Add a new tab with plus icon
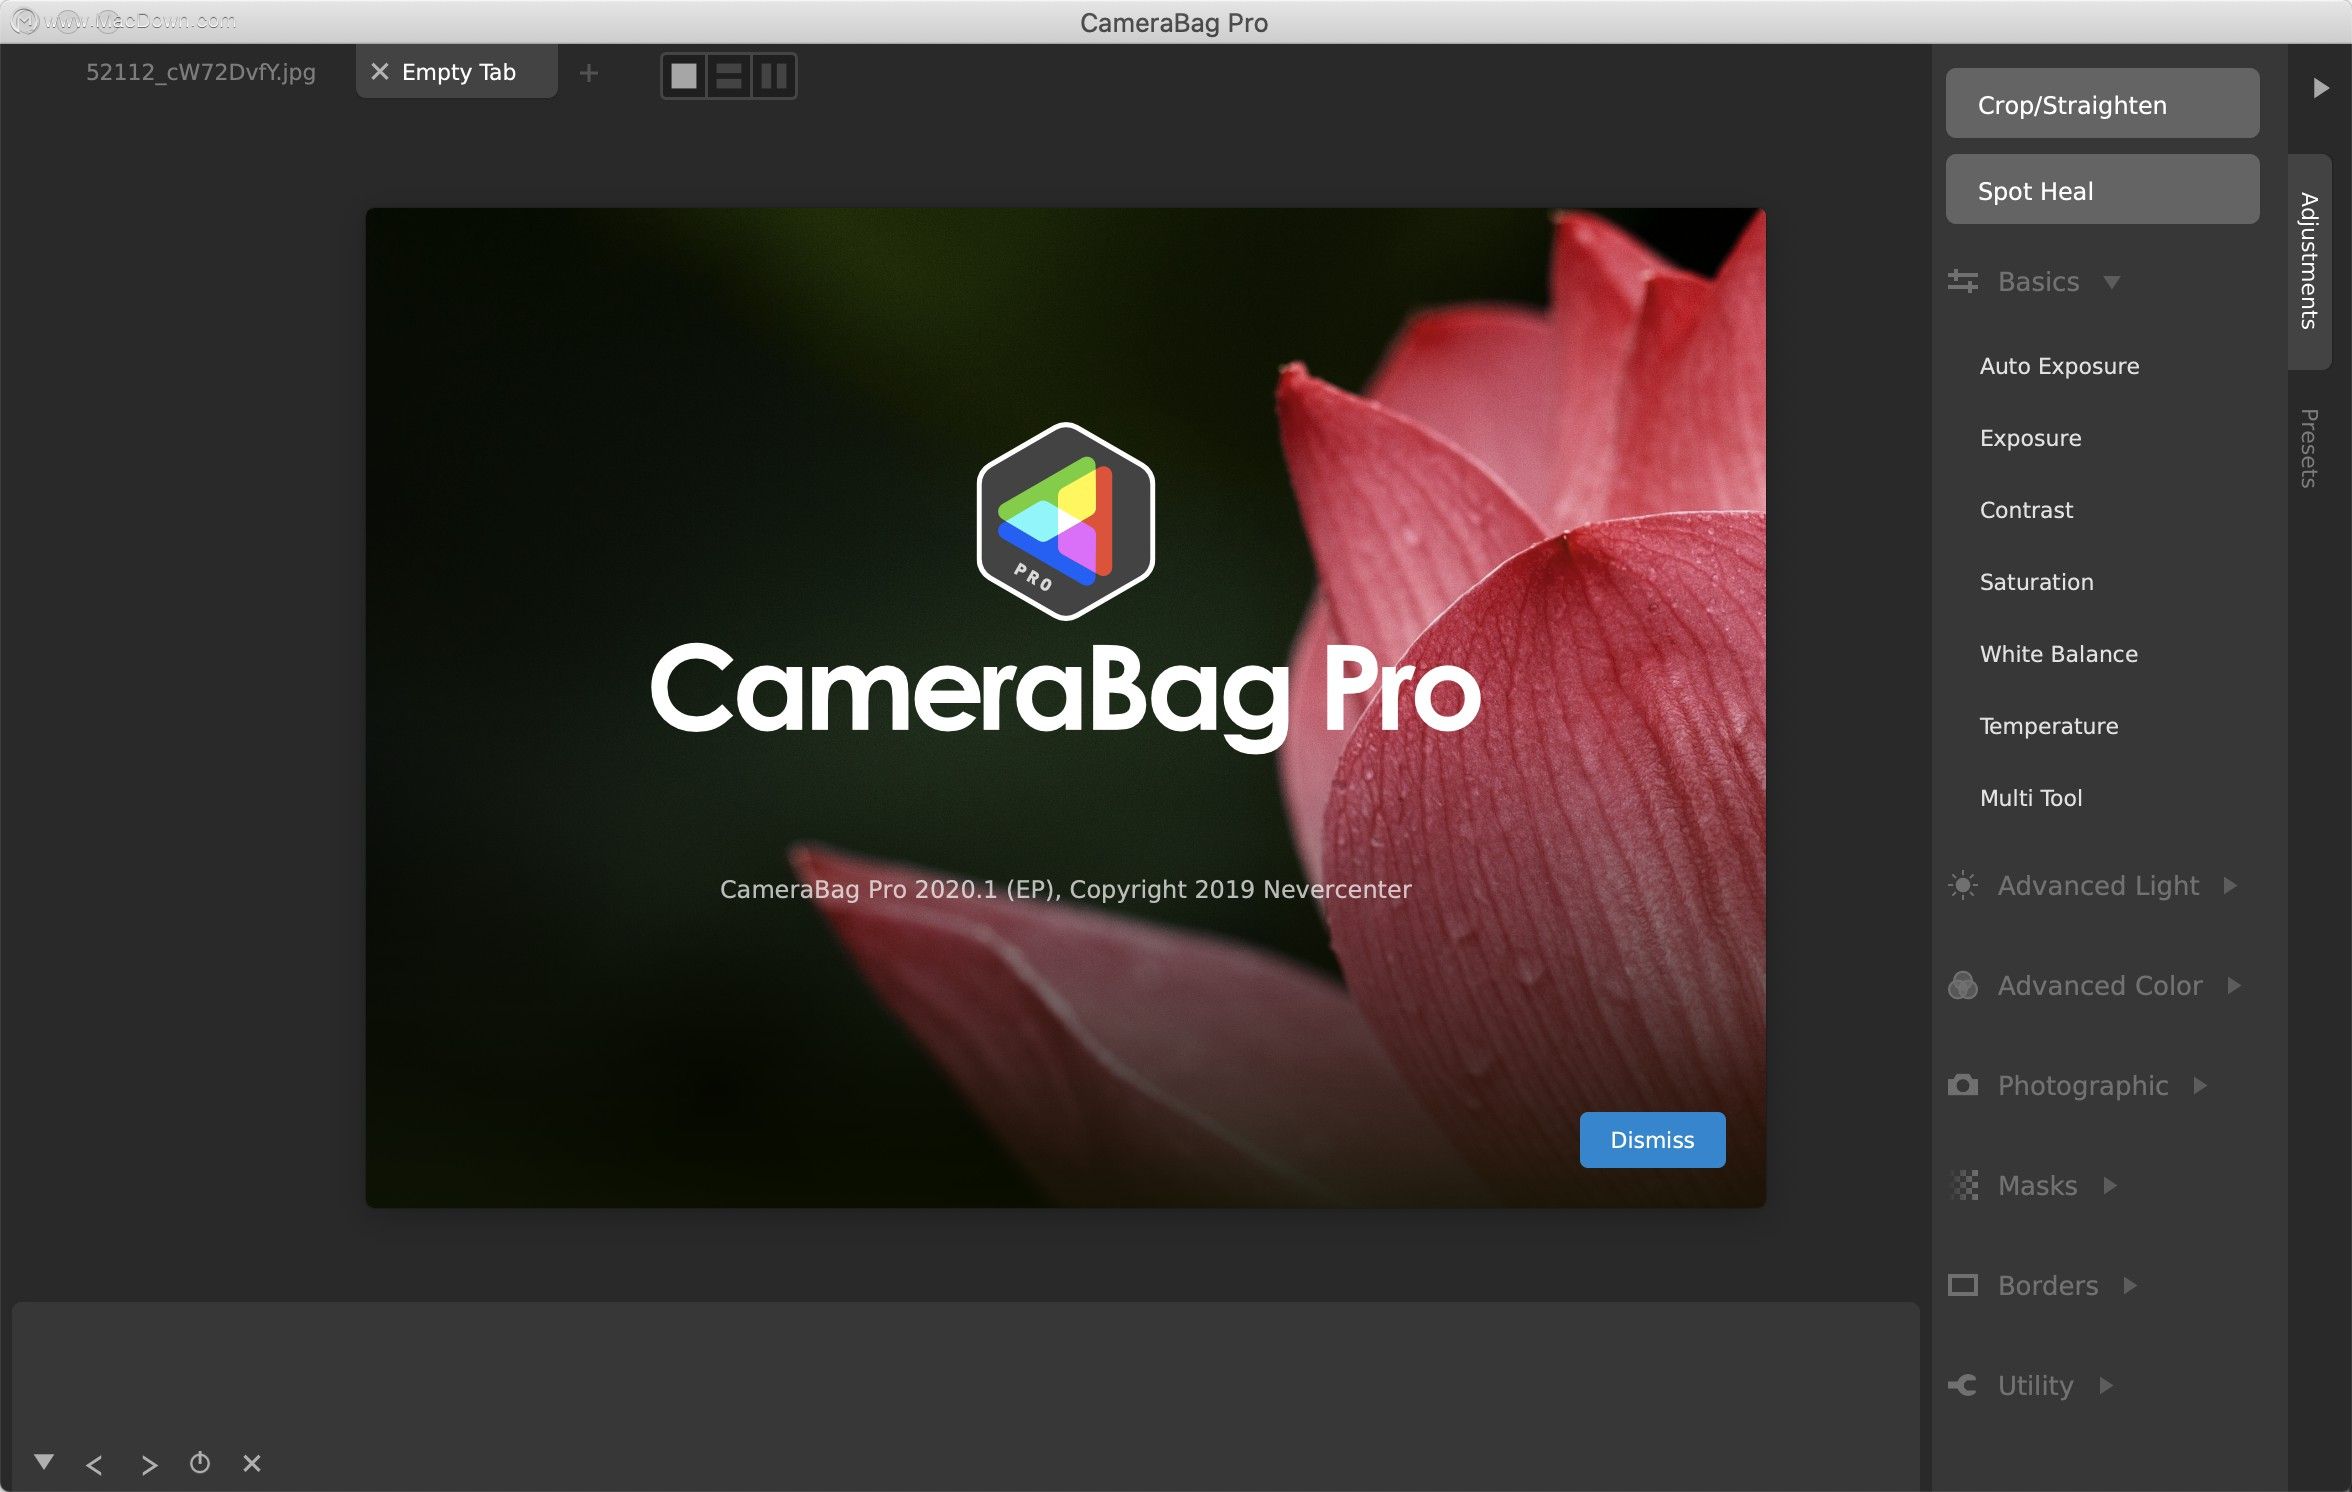 pos(589,73)
